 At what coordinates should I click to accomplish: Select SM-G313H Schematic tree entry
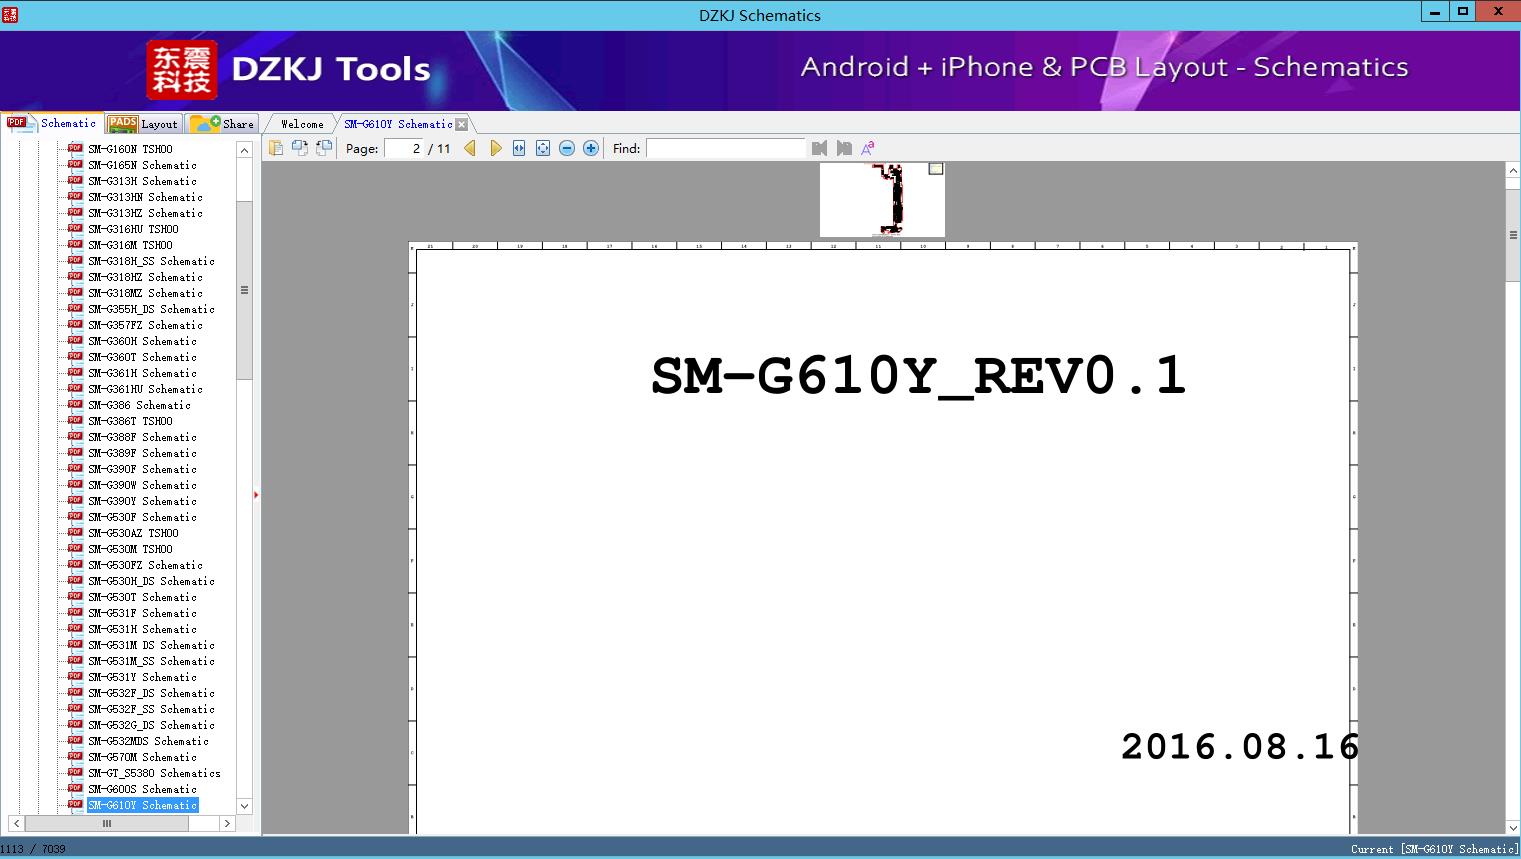(142, 181)
